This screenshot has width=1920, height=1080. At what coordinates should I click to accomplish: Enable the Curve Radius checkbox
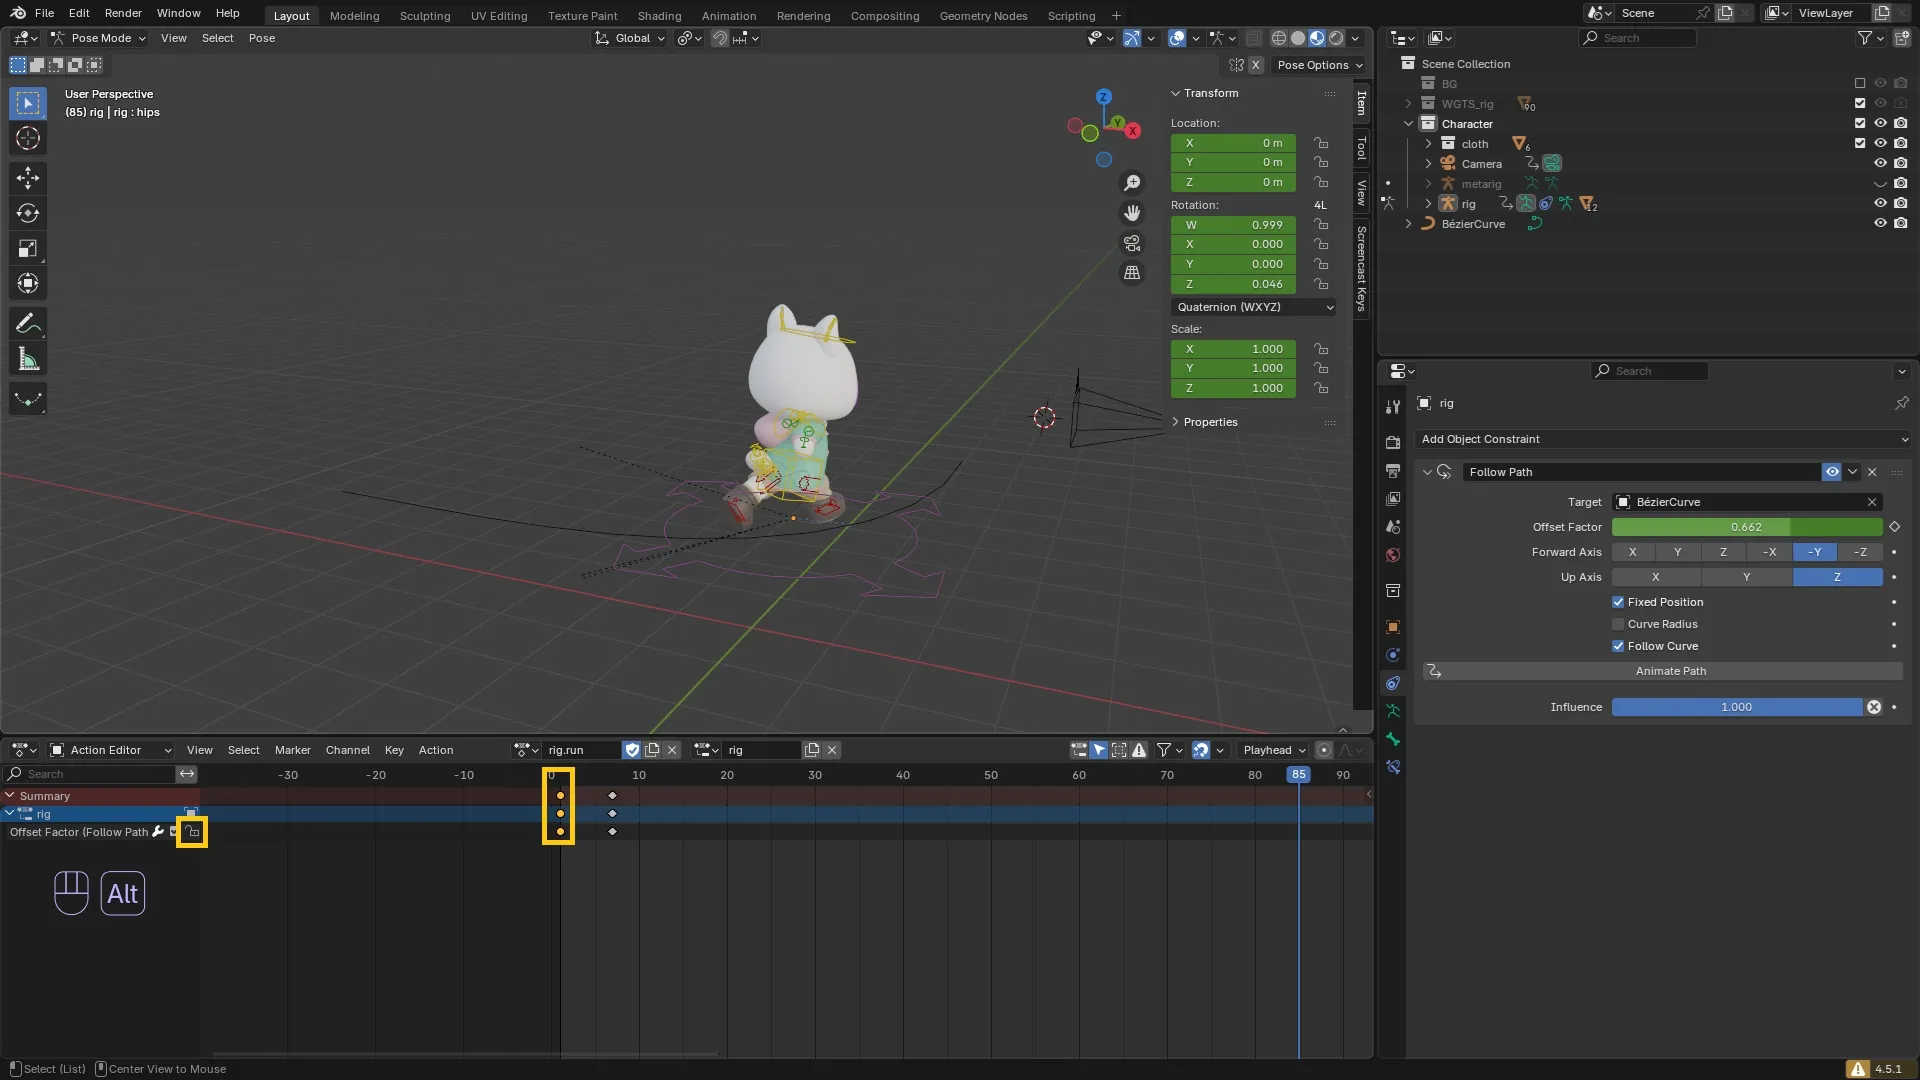1618,624
